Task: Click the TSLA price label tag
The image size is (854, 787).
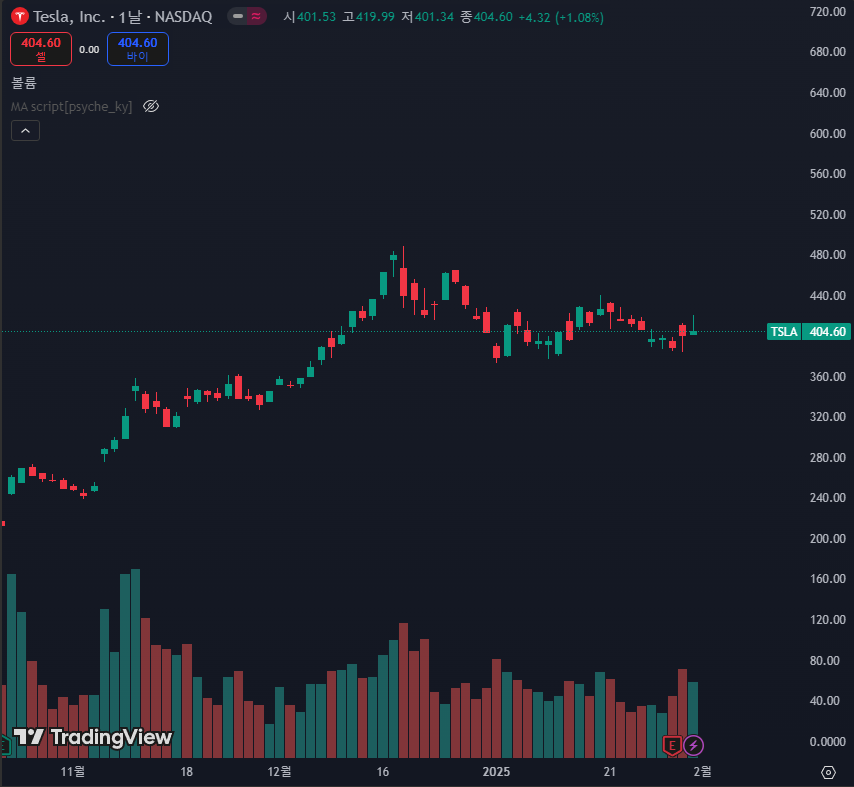Action: coord(784,332)
